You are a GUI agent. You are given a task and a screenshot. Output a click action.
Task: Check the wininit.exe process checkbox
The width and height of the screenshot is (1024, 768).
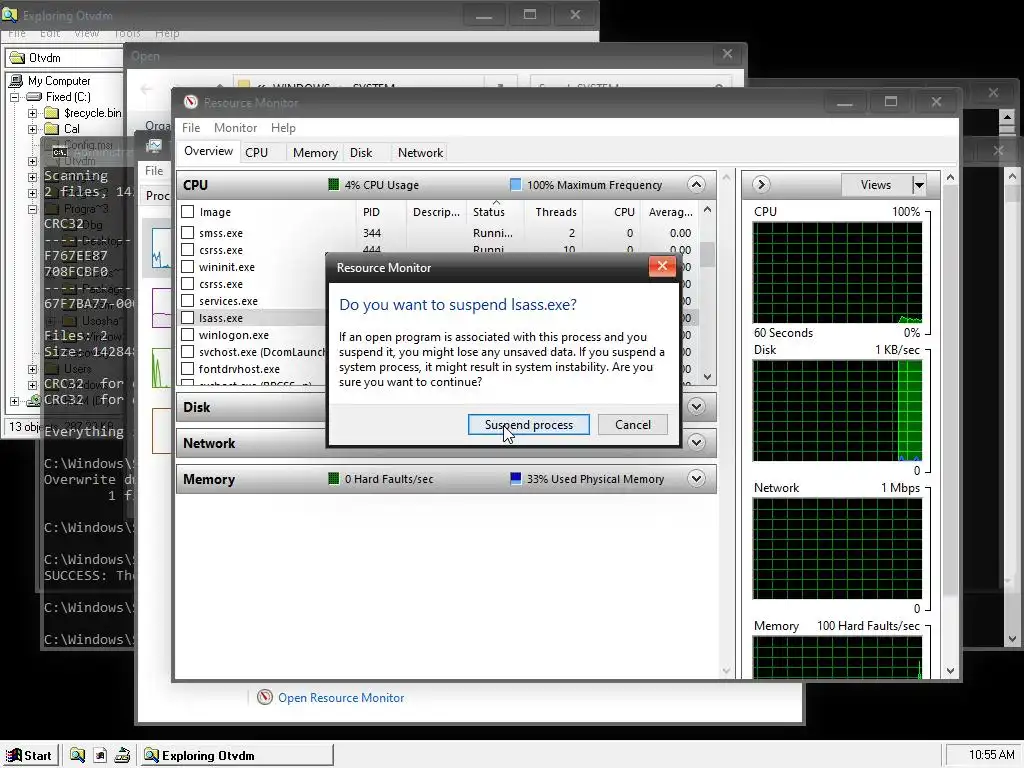point(187,266)
